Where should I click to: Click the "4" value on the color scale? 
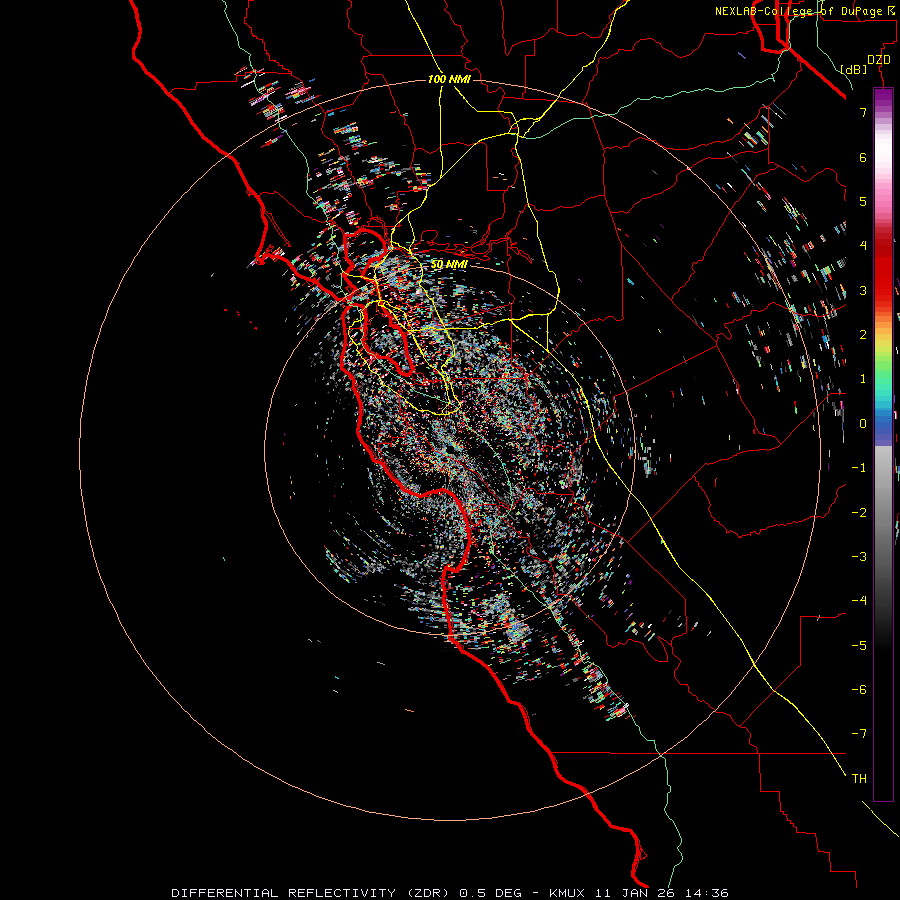[863, 246]
